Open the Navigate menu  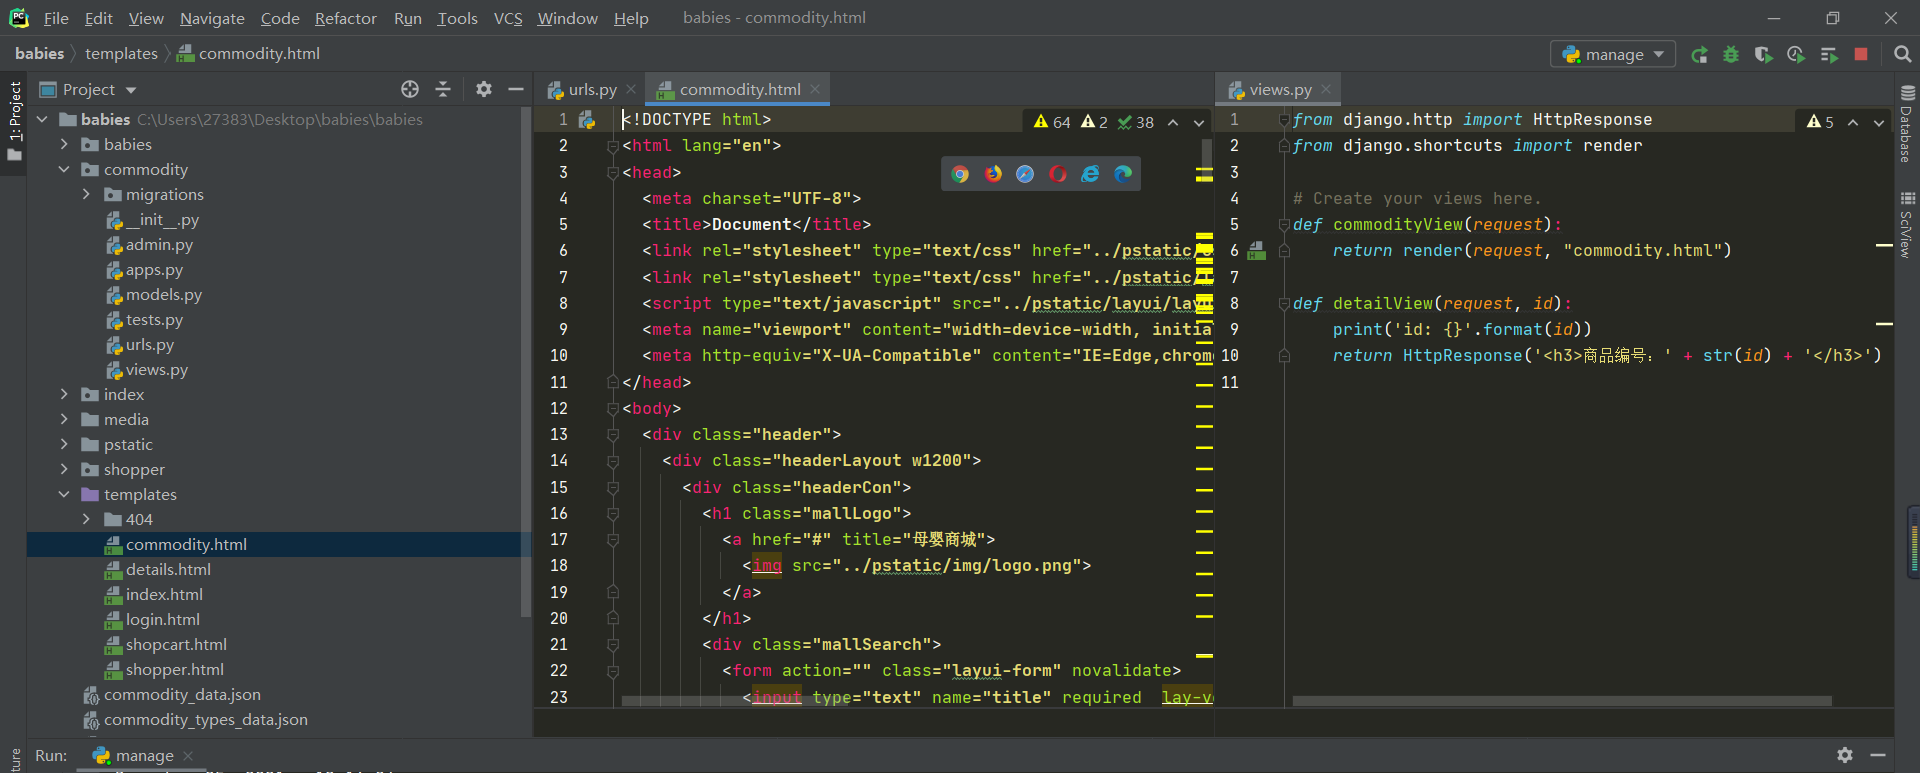212,18
